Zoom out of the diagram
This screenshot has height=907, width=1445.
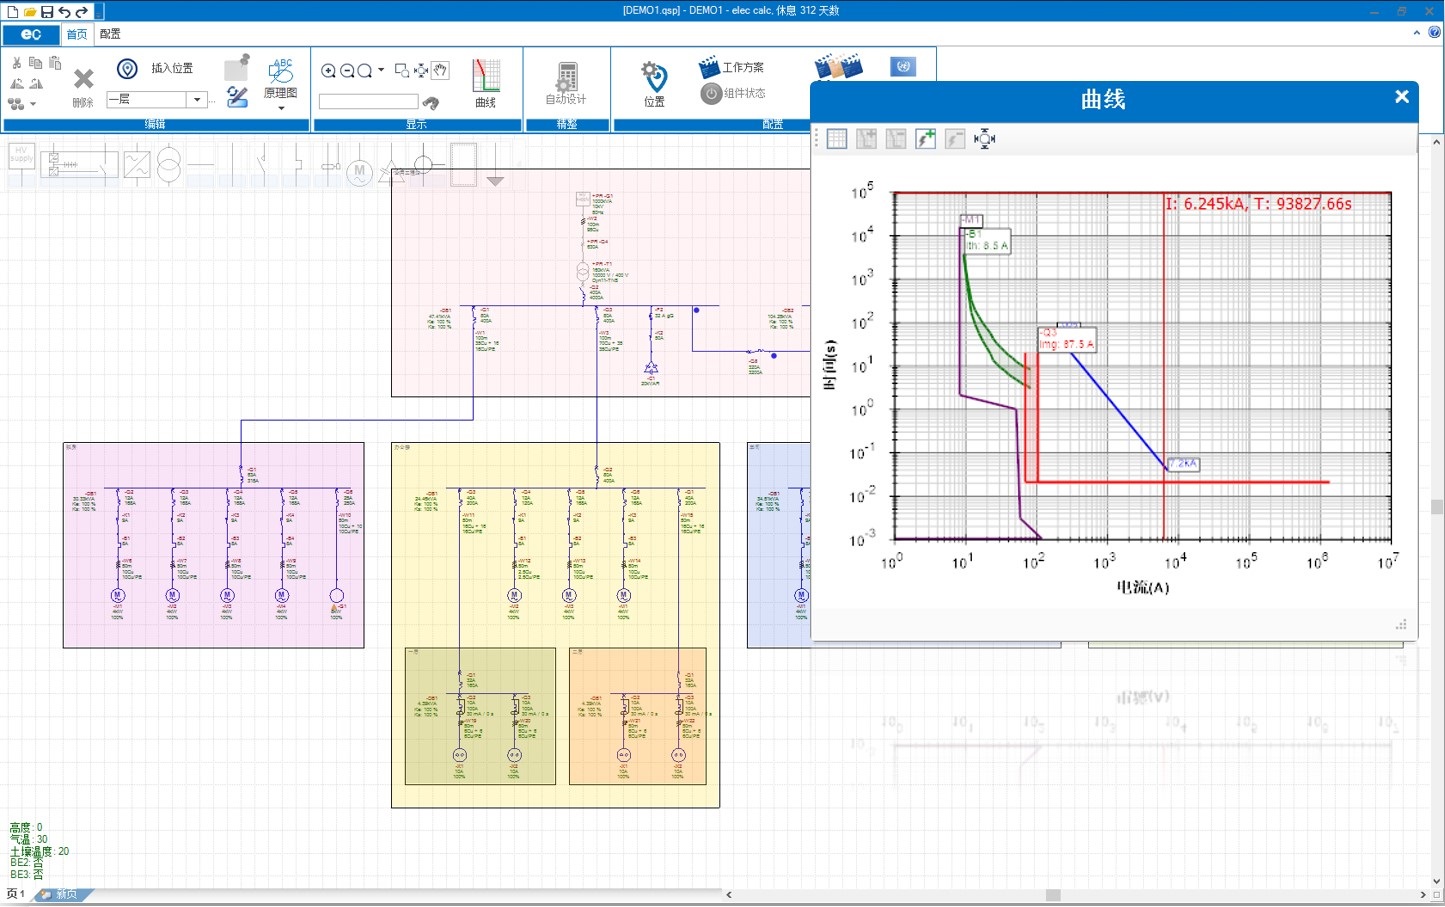tap(347, 71)
